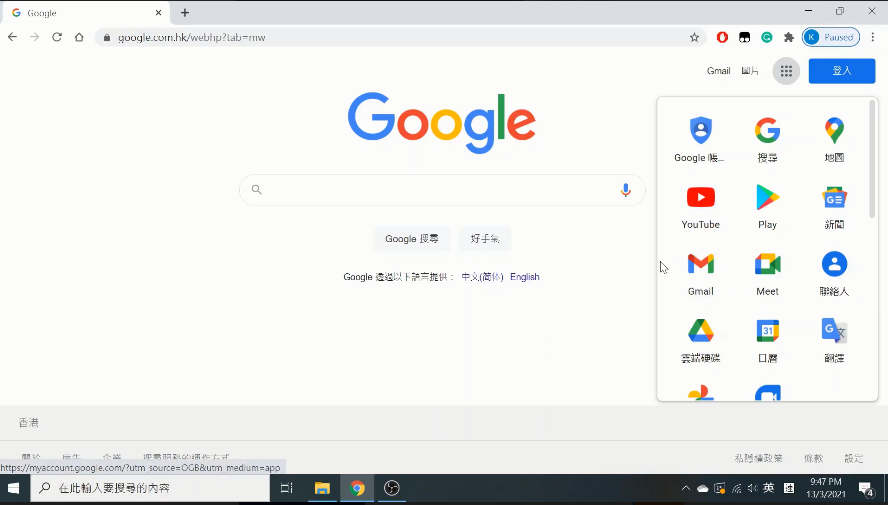The image size is (888, 505).
Task: Open privacy policy footer link
Action: (758, 459)
